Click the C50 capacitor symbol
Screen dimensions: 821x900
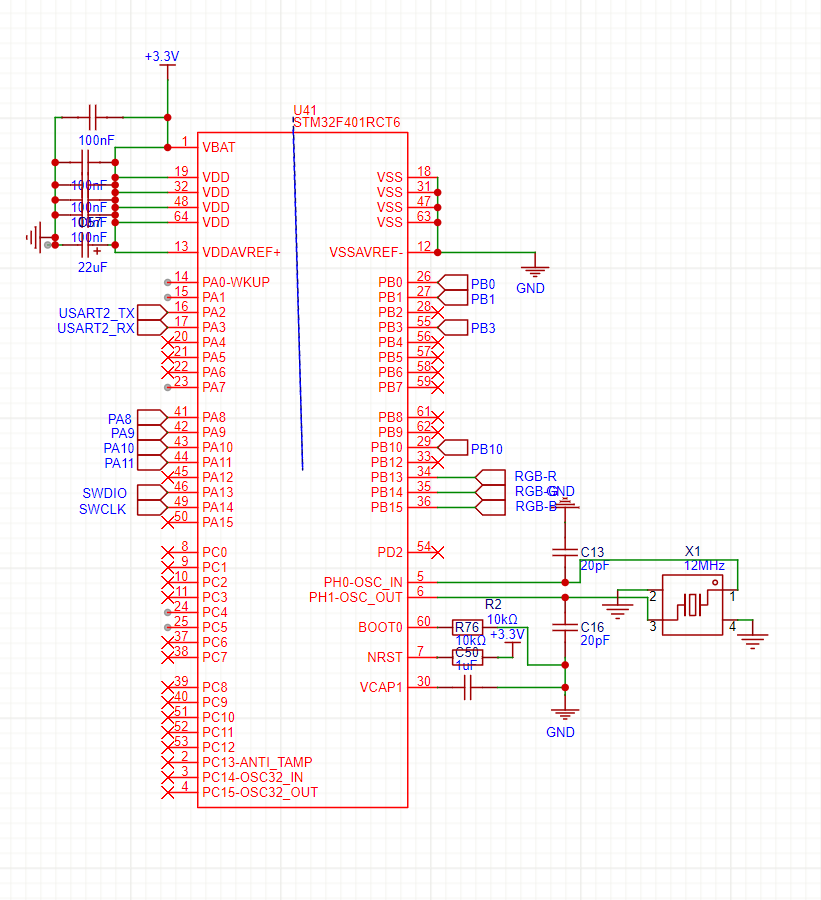[x=467, y=657]
